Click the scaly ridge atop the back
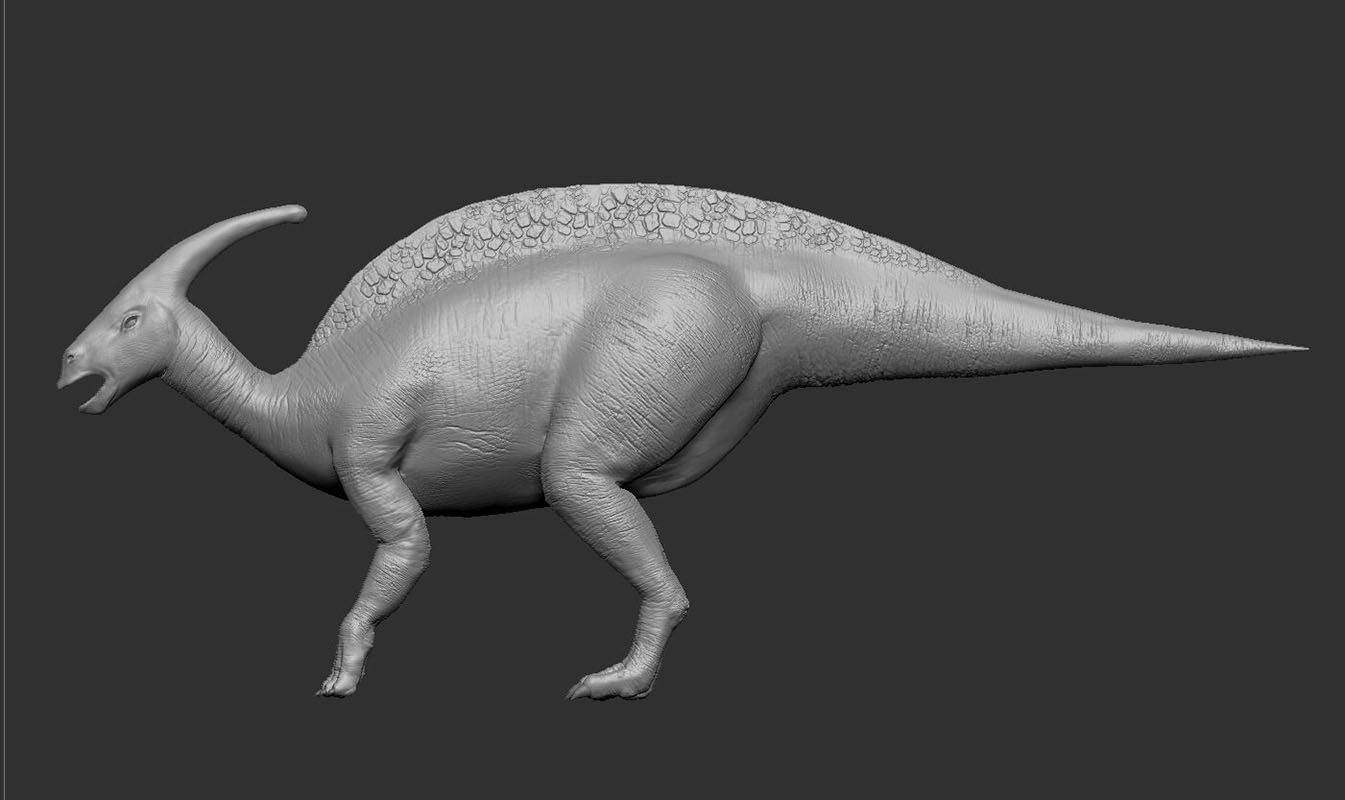 [x=600, y=215]
